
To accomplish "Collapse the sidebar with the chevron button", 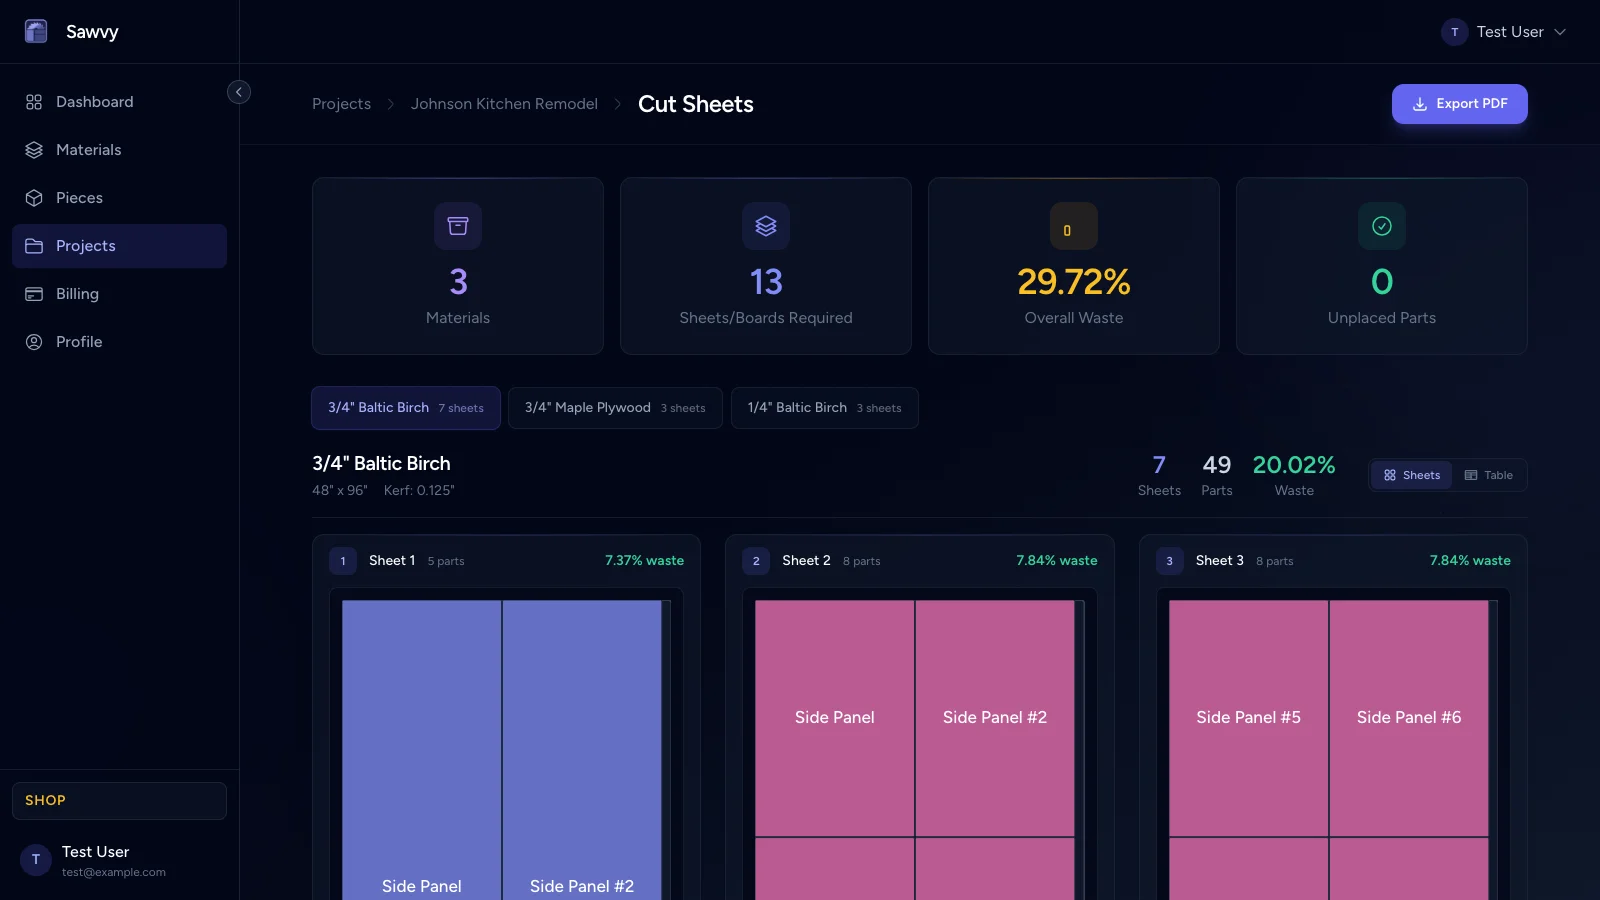I will point(239,91).
